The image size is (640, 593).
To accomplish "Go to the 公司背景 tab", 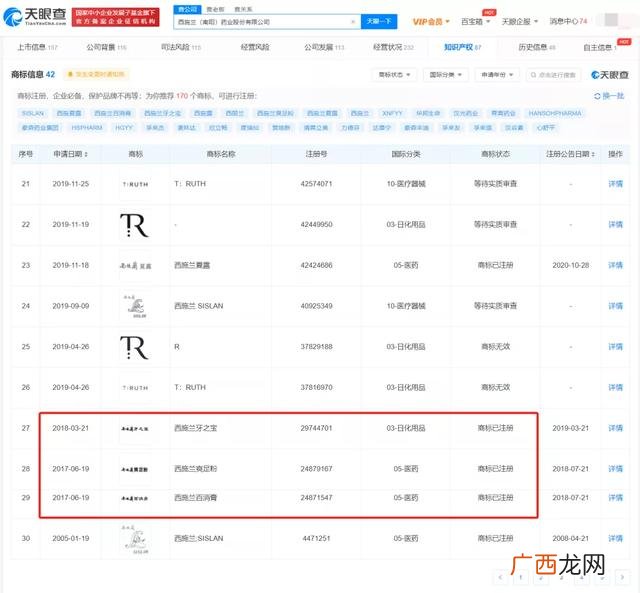I will [x=106, y=47].
